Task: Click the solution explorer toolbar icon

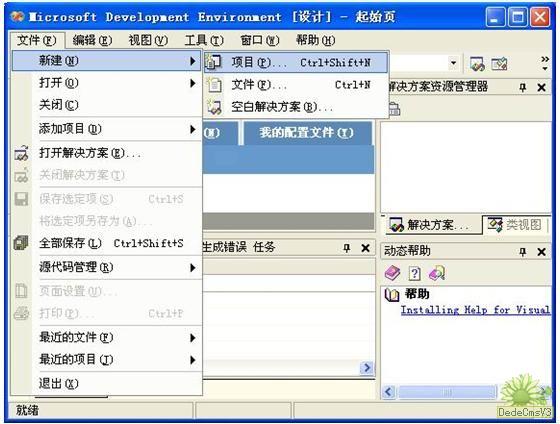Action: point(394,109)
